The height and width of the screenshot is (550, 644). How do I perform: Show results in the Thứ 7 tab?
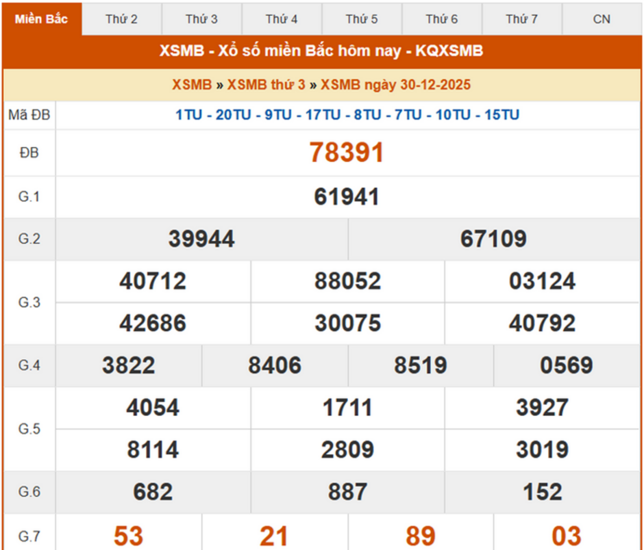pos(521,19)
